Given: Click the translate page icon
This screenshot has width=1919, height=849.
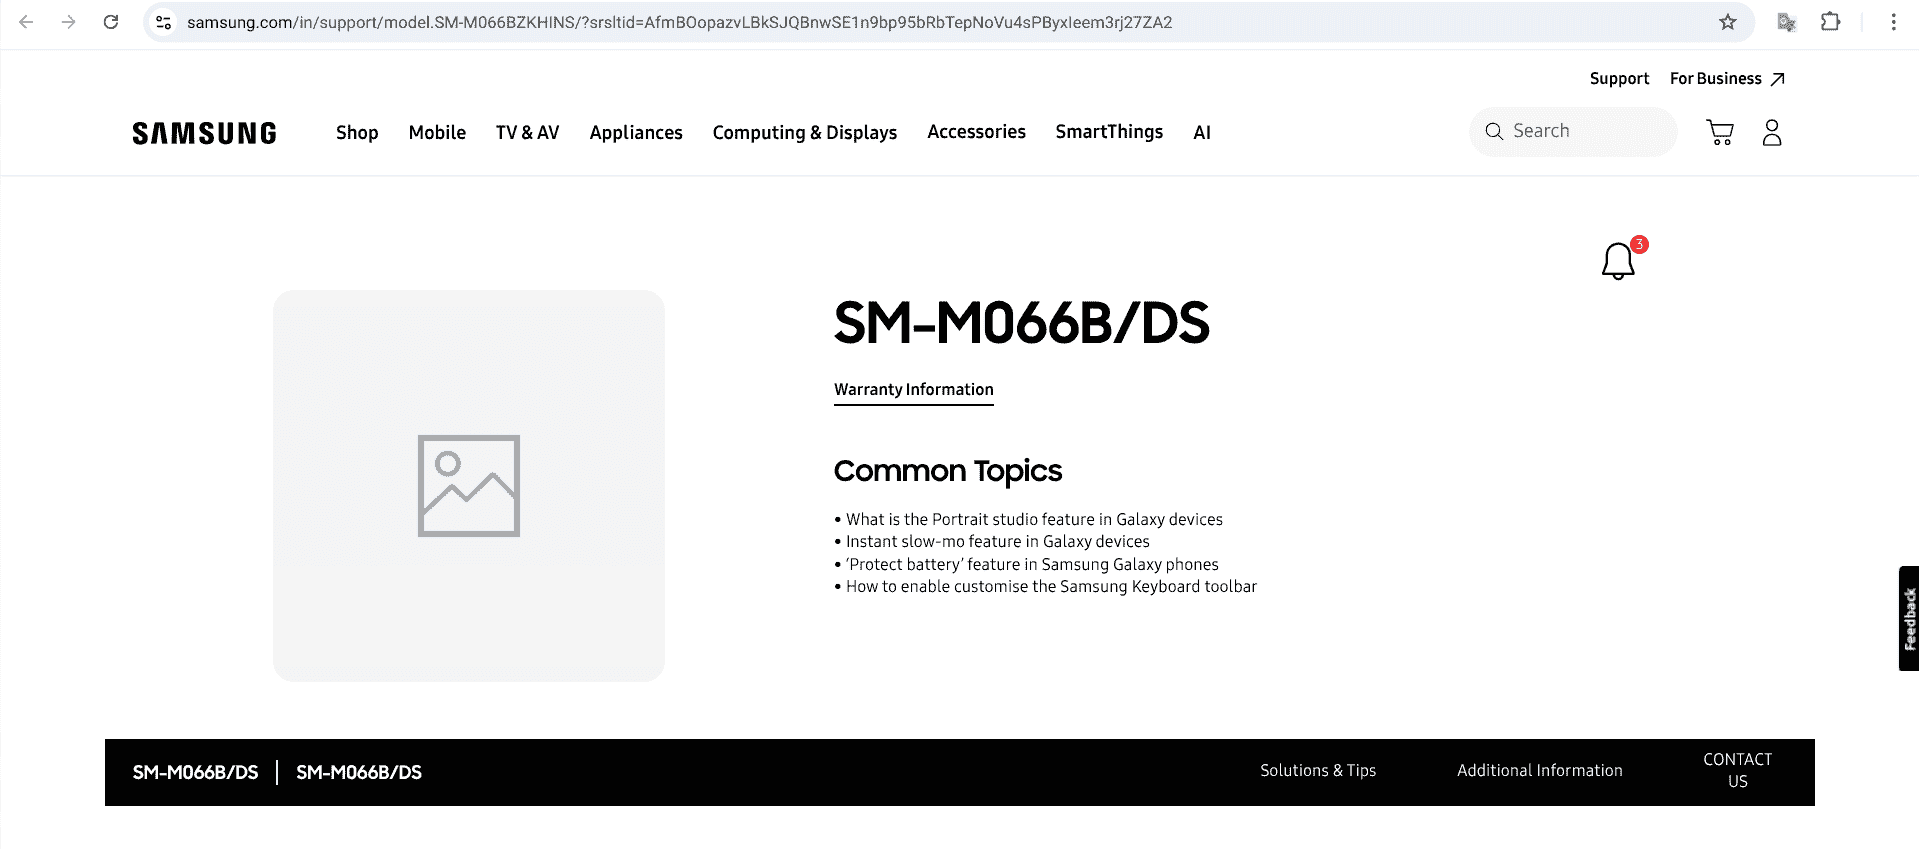Looking at the screenshot, I should coord(1786,22).
